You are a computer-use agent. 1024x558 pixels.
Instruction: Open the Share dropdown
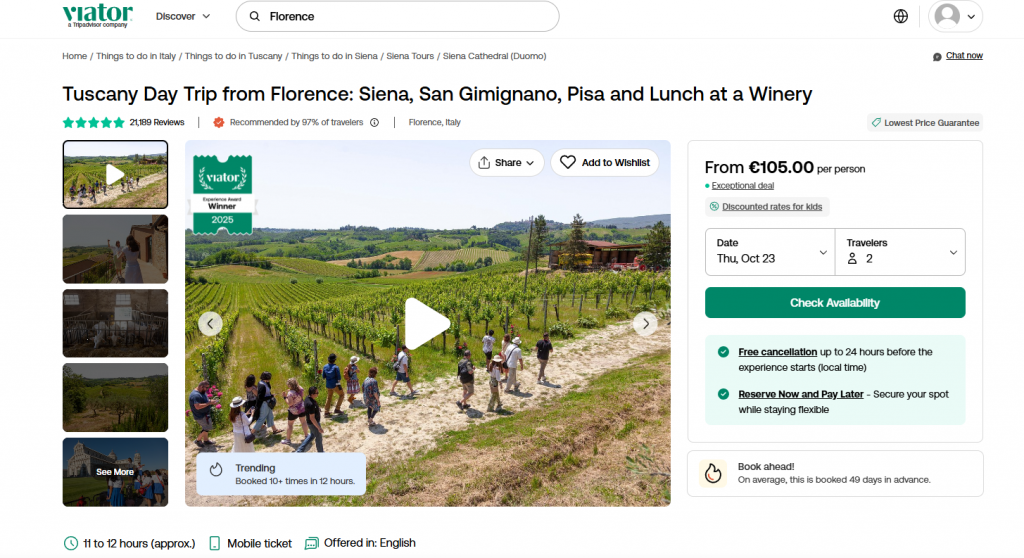506,162
